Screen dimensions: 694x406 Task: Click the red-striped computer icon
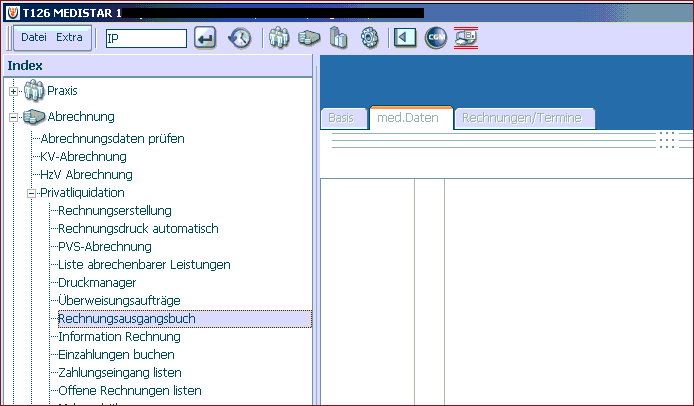coord(466,38)
